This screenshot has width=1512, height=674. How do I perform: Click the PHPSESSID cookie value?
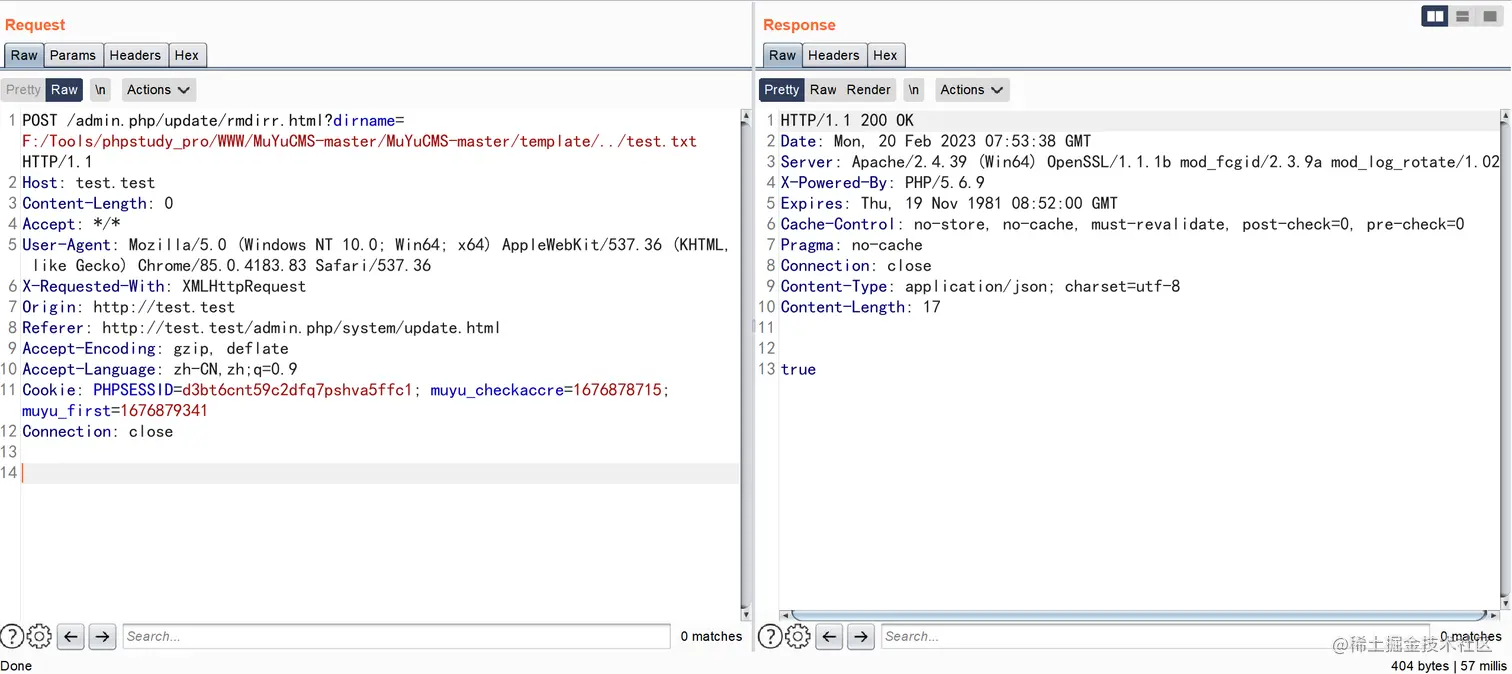pos(297,390)
